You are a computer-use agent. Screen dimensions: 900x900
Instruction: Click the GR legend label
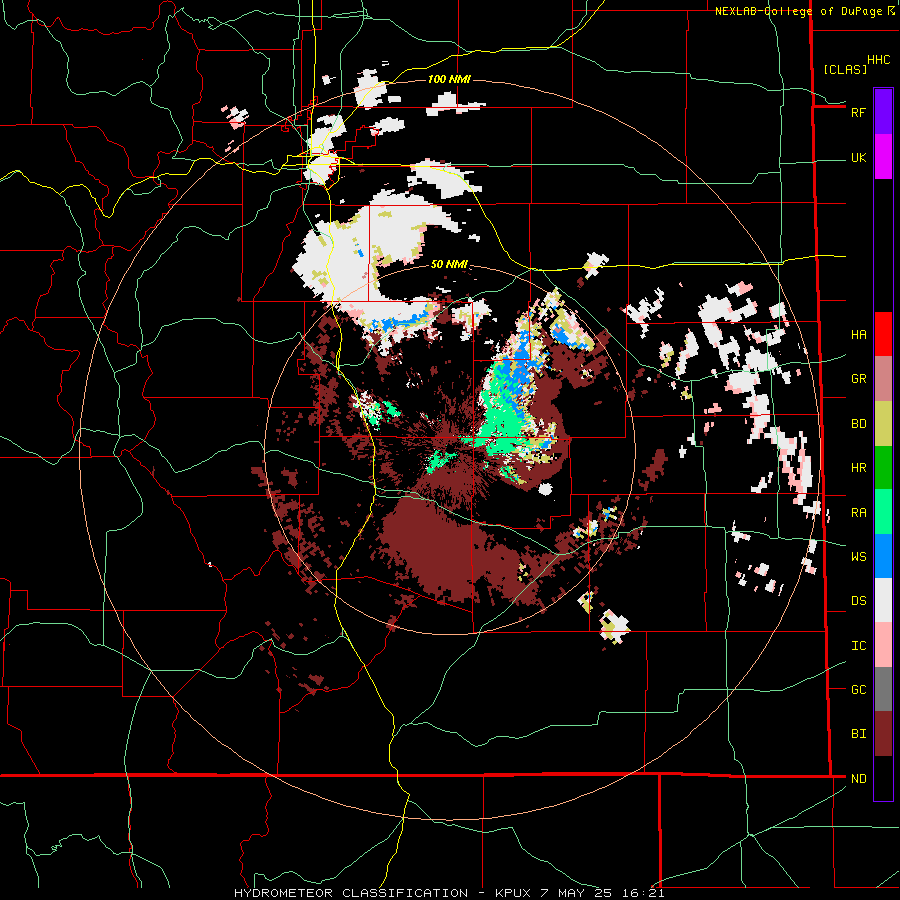(858, 379)
